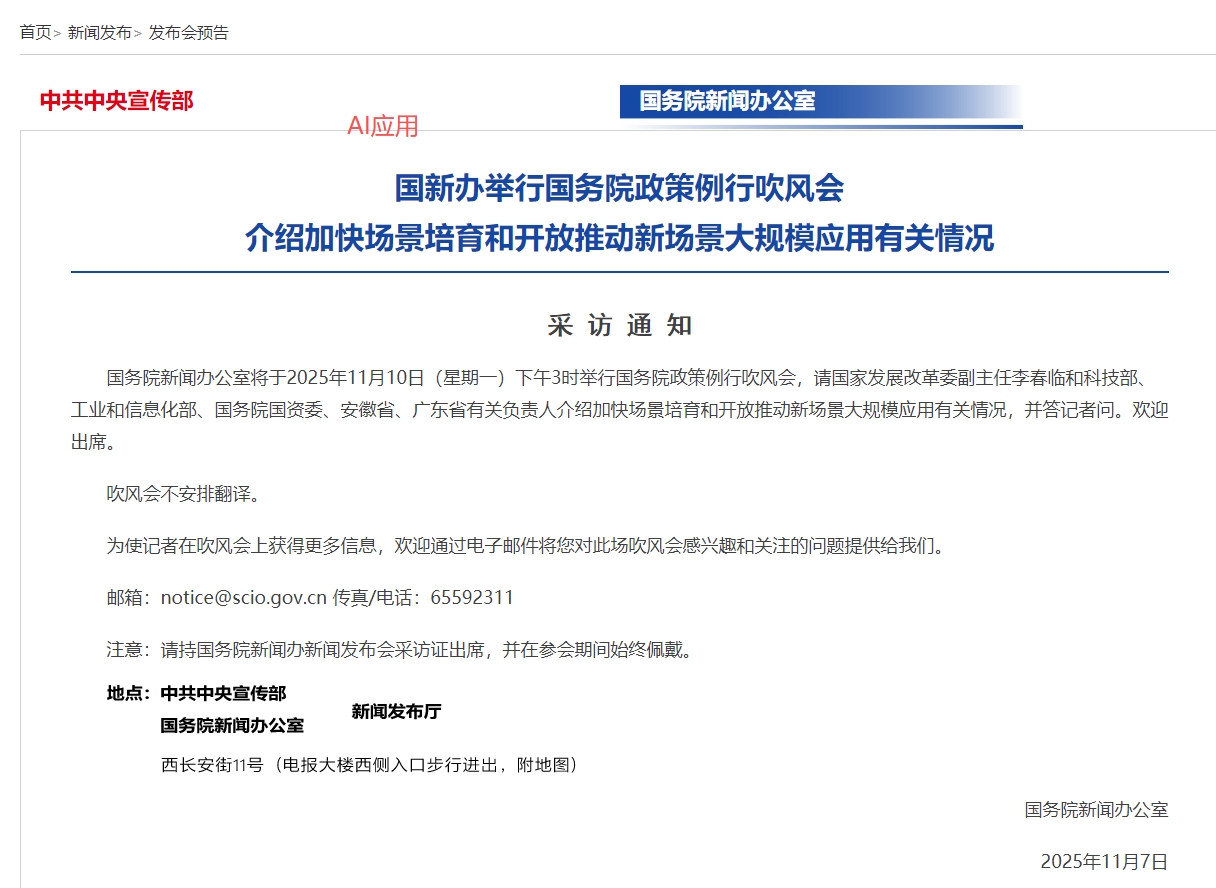Screen dimensions: 1216x888
Task: Click title line 国新办举行国务院政策例行吹风会
Action: pos(619,188)
